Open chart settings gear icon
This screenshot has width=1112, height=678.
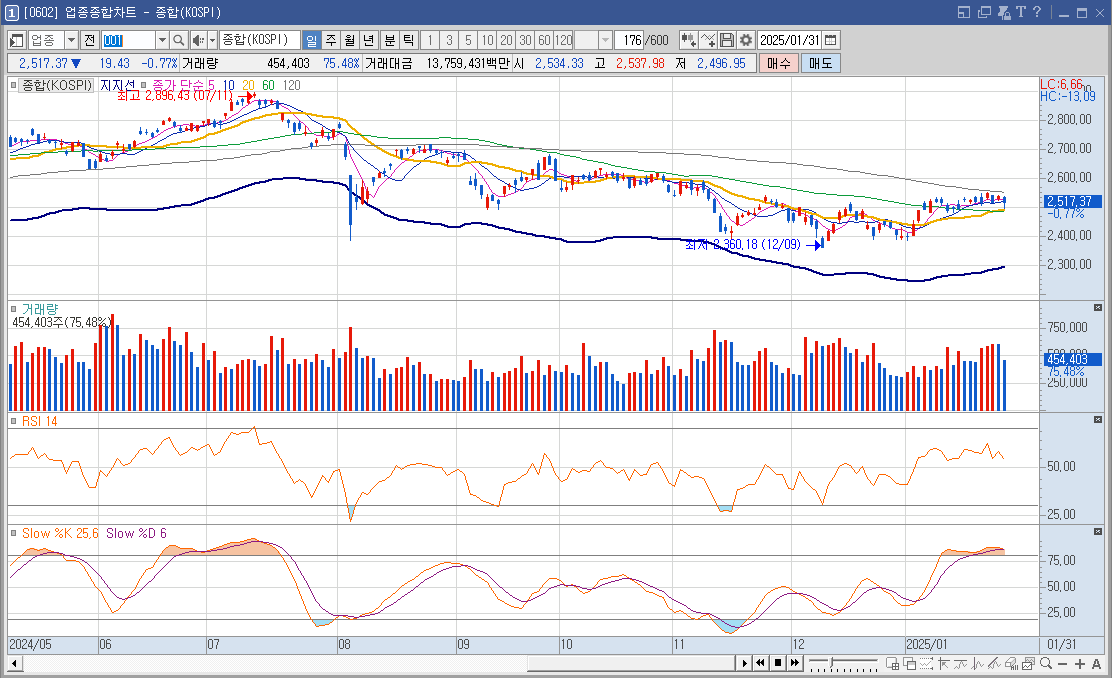click(746, 40)
